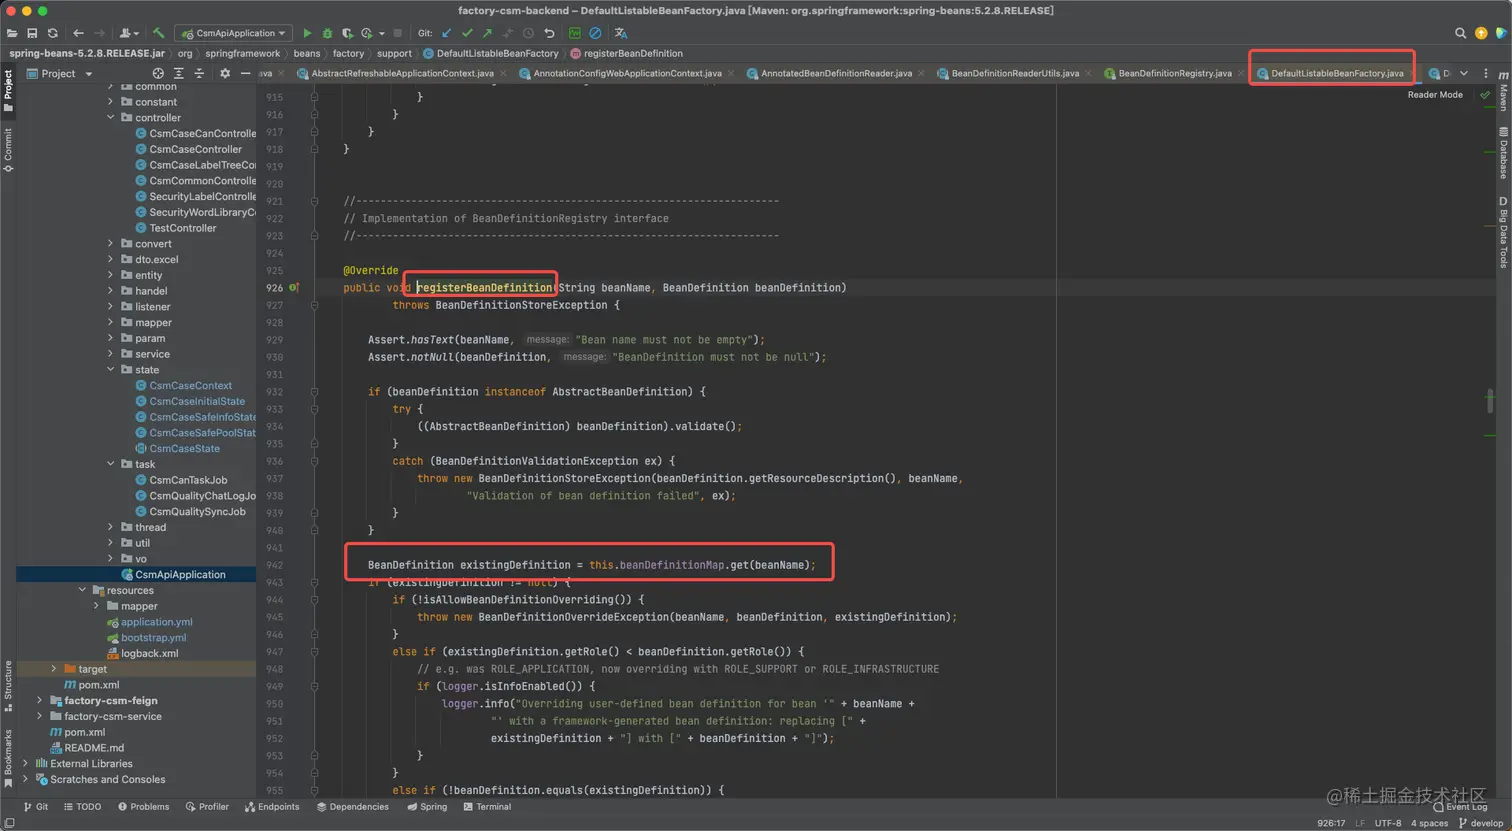This screenshot has height=831, width=1512.
Task: Open the Terminal tool window tab
Action: coord(487,807)
